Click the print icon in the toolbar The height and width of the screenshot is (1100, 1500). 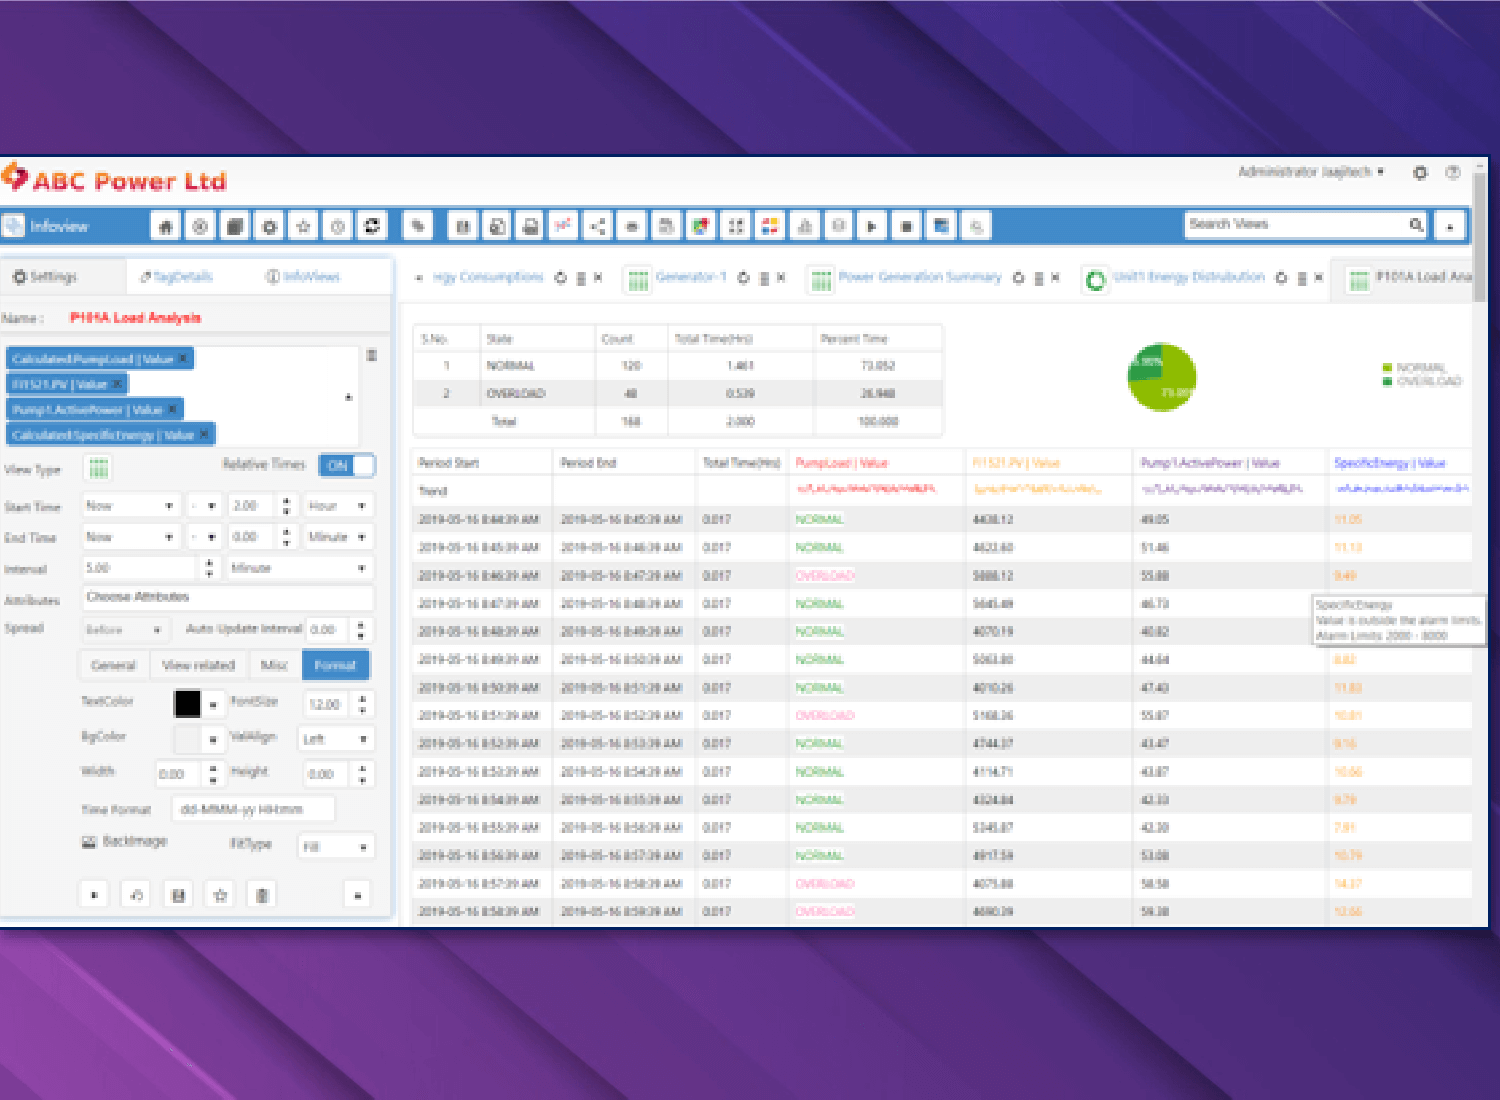tap(531, 227)
